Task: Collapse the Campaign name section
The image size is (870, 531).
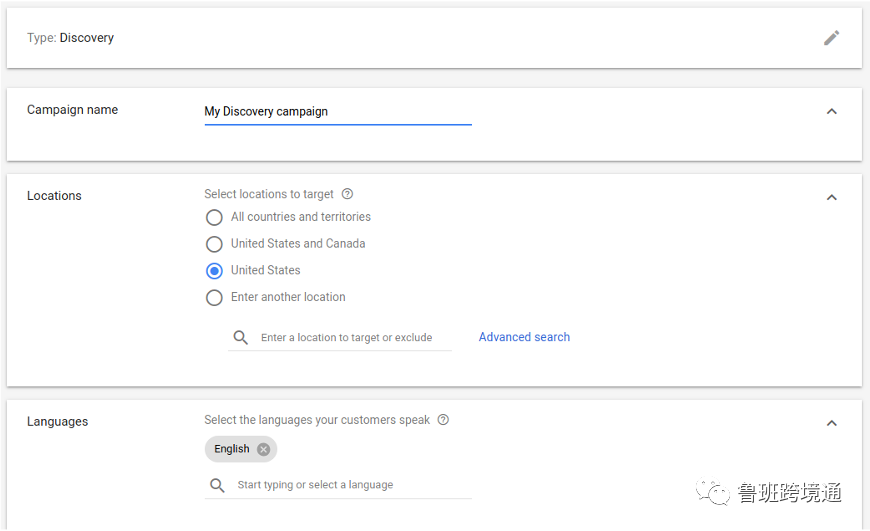Action: [x=831, y=111]
